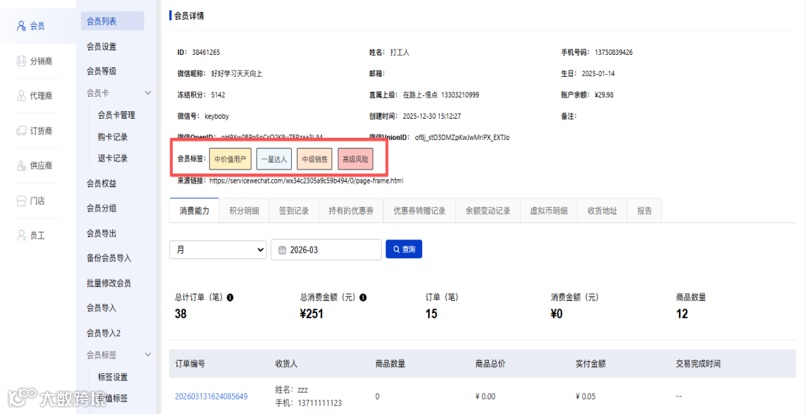Image resolution: width=806 pixels, height=414 pixels.
Task: Switch to the 消费能力 tab
Action: pos(194,211)
